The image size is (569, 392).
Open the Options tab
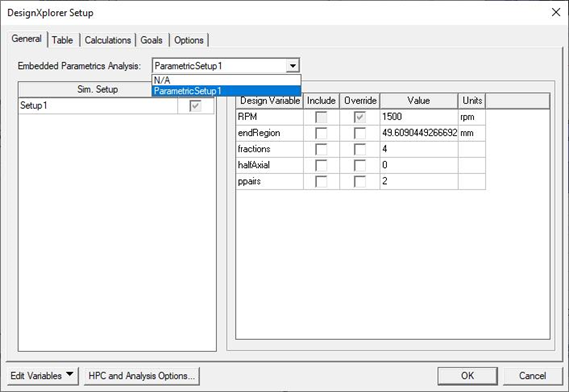pyautogui.click(x=189, y=40)
